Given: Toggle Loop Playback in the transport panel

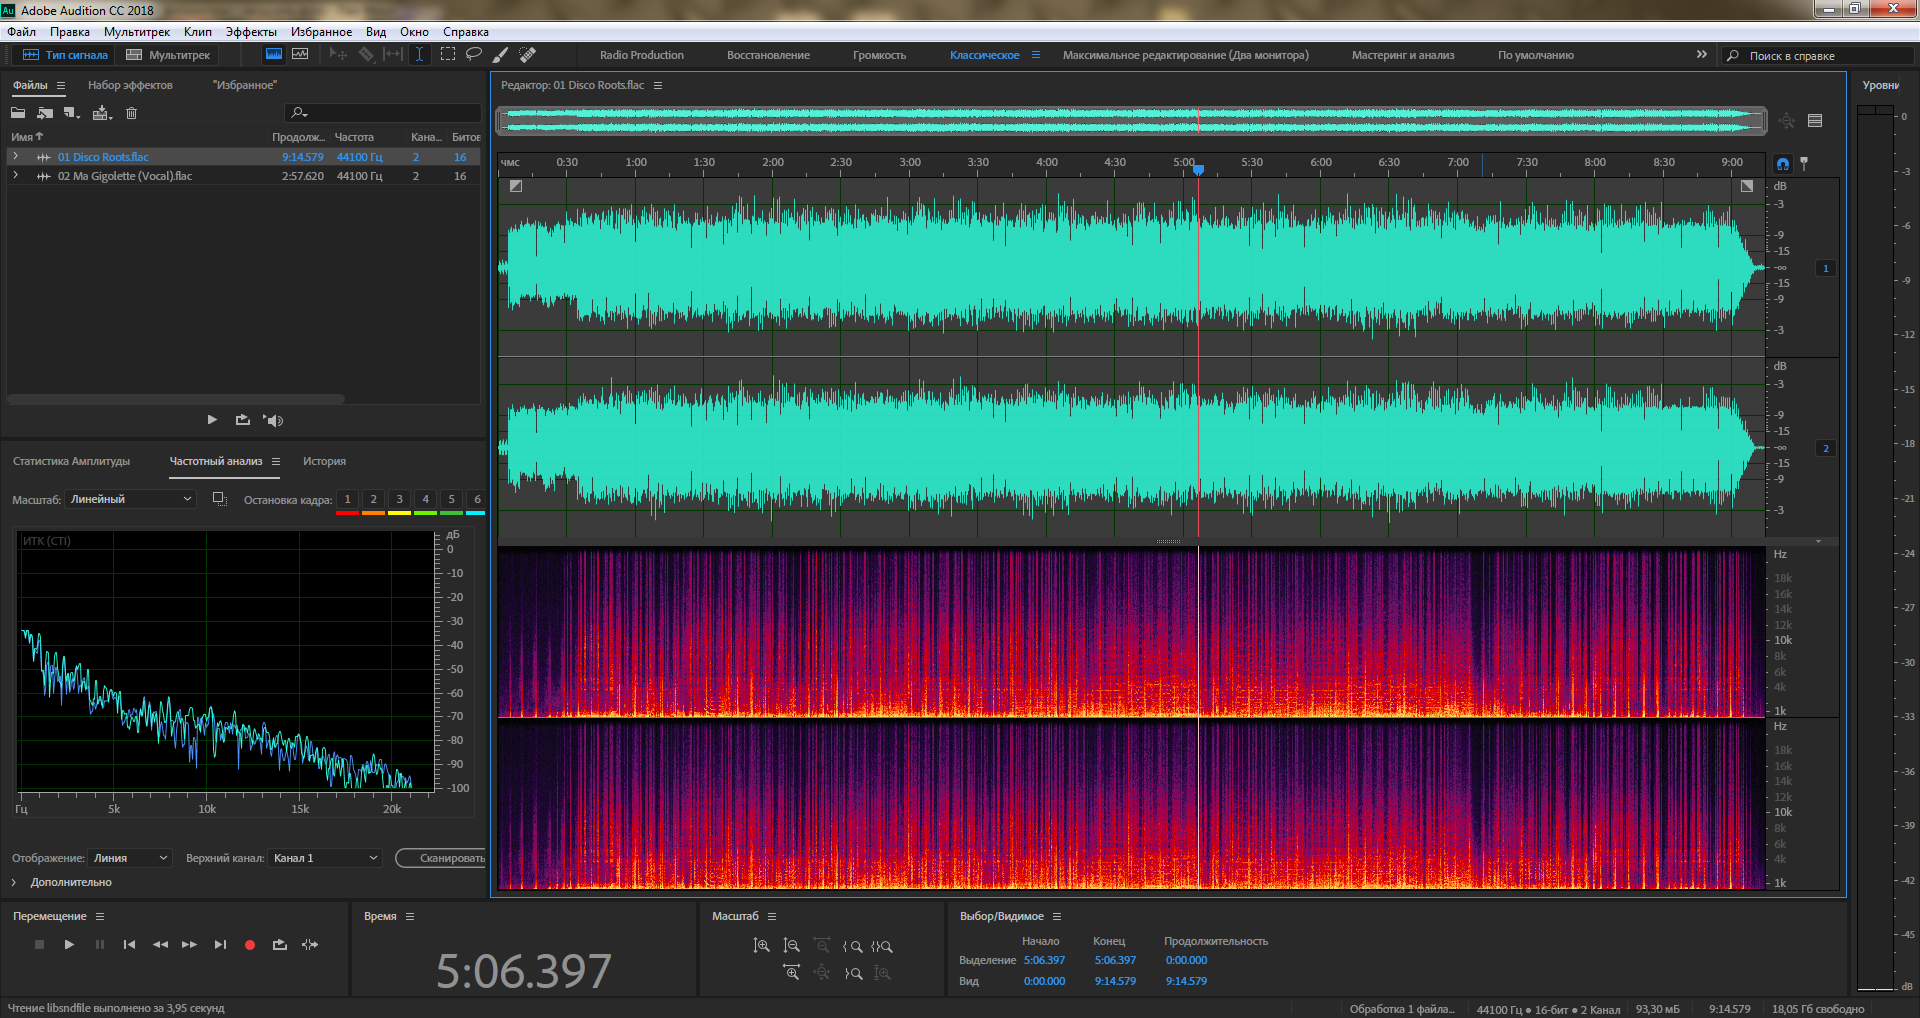Looking at the screenshot, I should (x=280, y=945).
